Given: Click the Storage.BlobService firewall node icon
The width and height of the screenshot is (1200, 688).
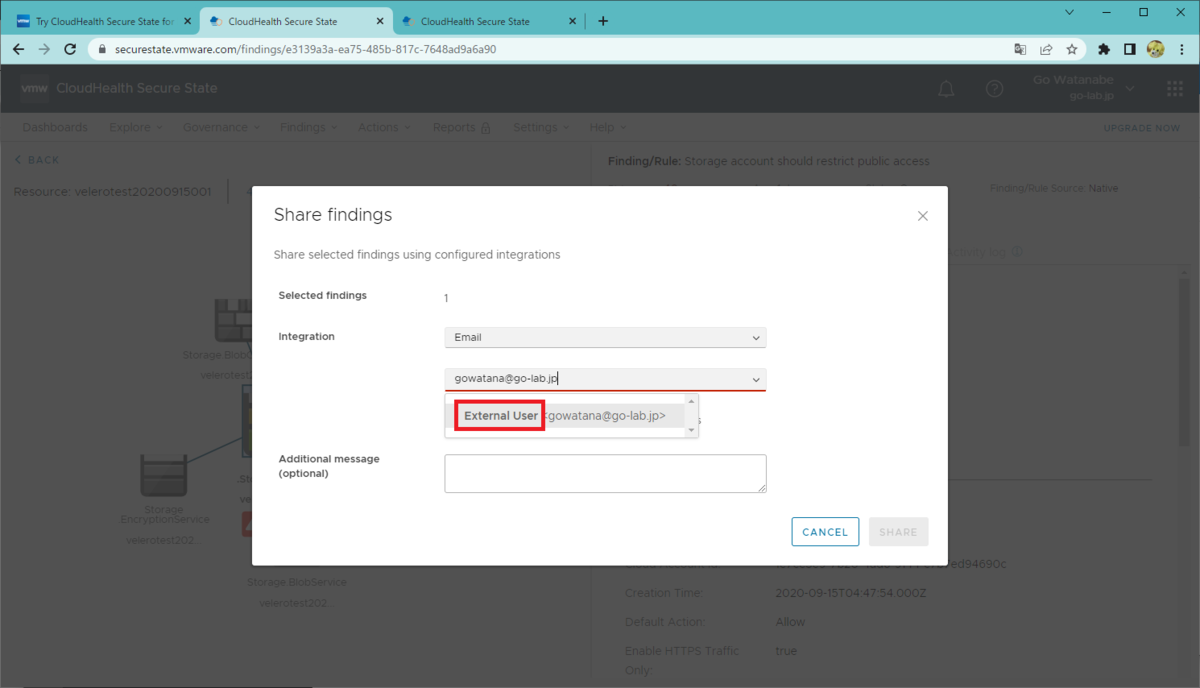Looking at the screenshot, I should click(x=233, y=321).
